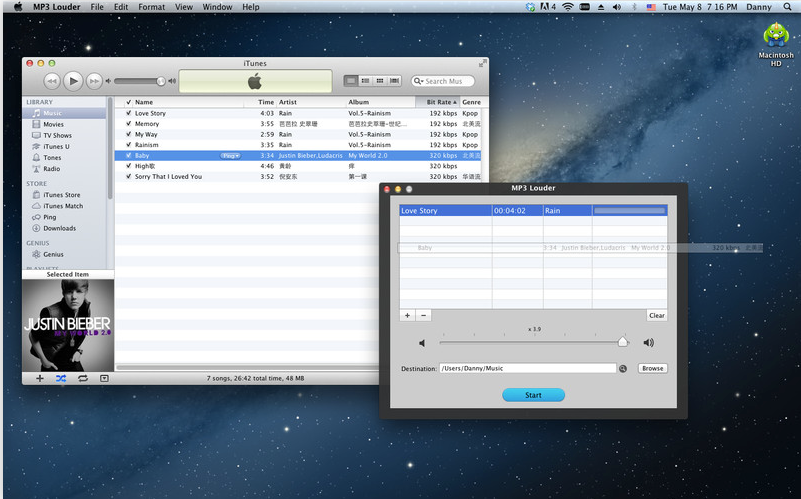Viewport: 801px width, 499px height.
Task: Add a file with MP3 Louder plus button
Action: [x=407, y=315]
